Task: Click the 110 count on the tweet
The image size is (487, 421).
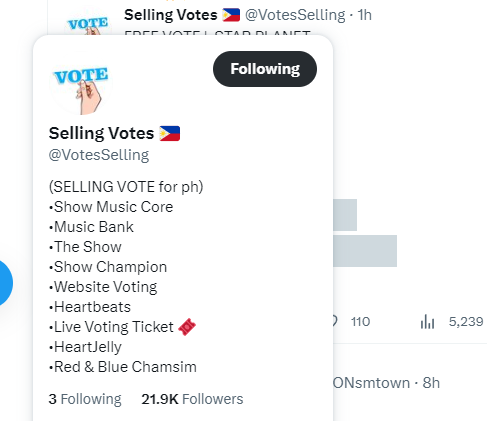Action: pos(360,322)
